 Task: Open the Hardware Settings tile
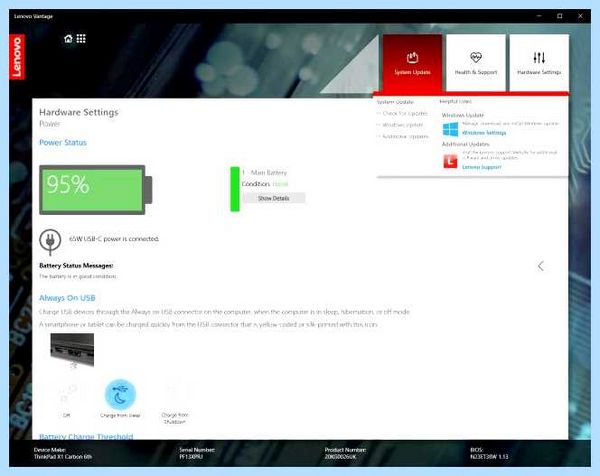click(539, 63)
